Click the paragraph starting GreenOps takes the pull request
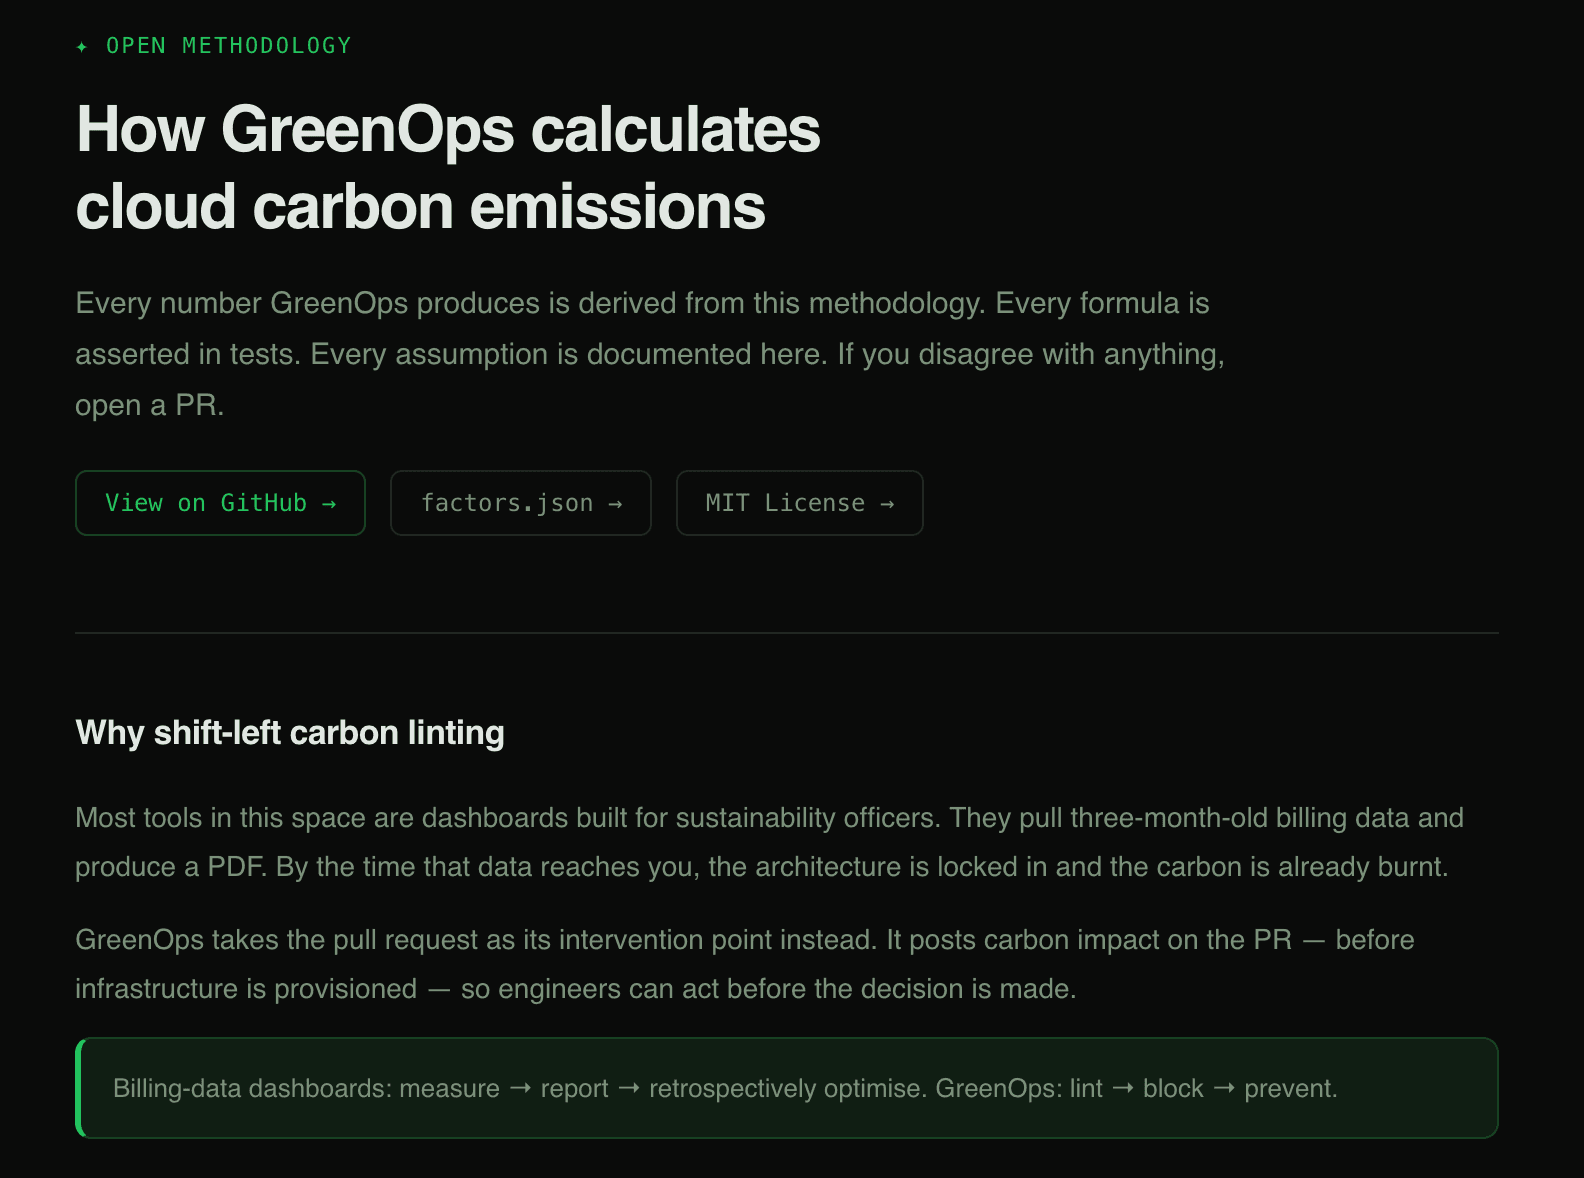This screenshot has height=1178, width=1584. coord(745,964)
